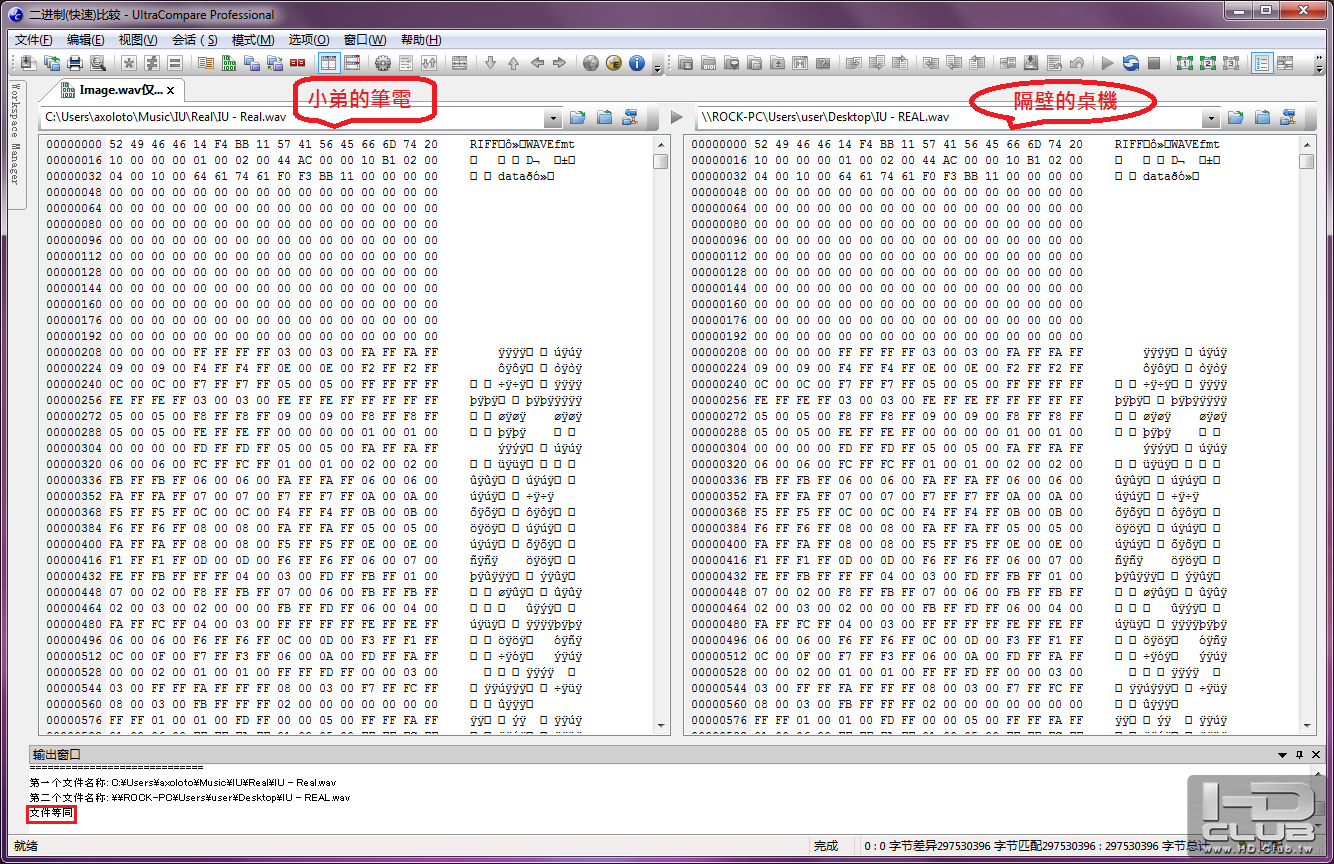
Task: Click the folder icon right of left path dropdown
Action: click(578, 118)
